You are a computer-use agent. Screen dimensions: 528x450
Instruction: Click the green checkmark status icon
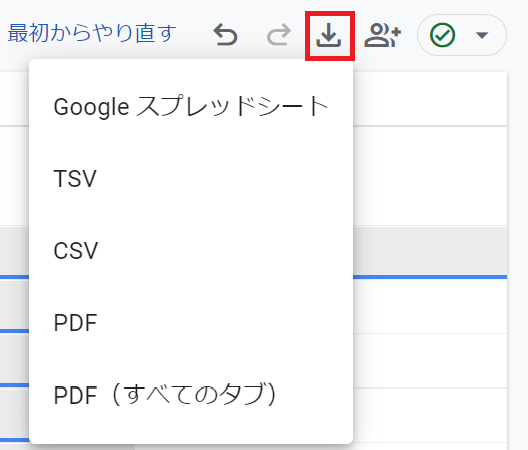click(x=442, y=35)
